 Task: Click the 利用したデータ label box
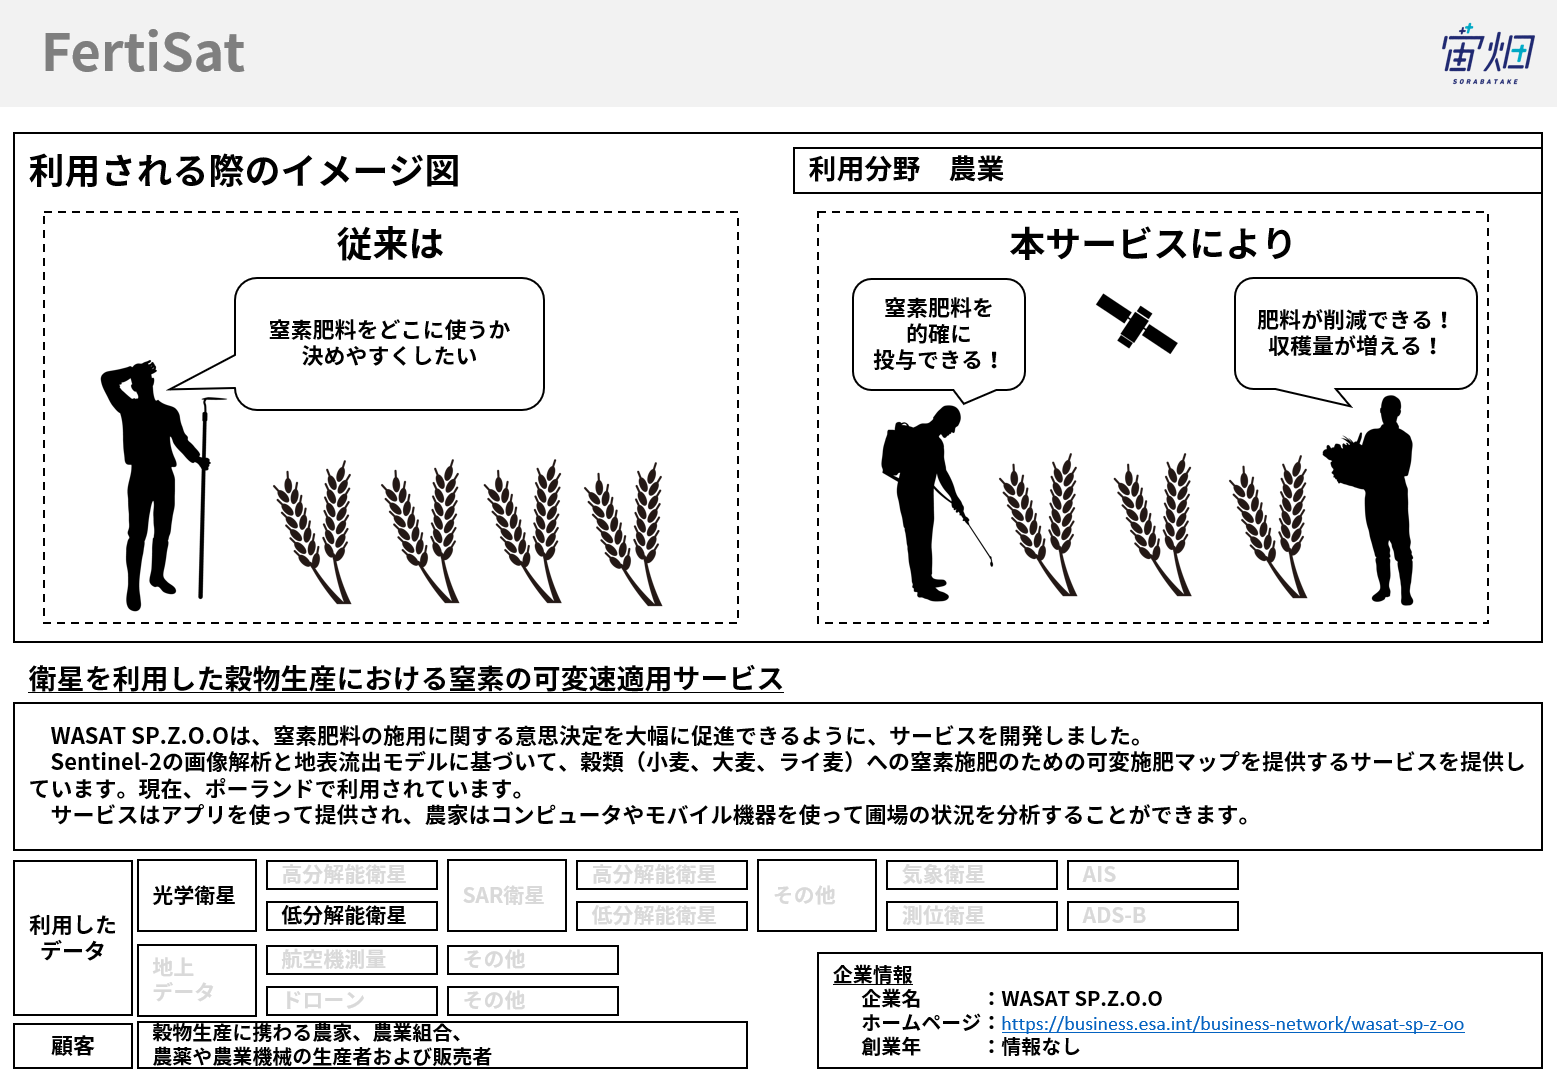[x=73, y=938]
